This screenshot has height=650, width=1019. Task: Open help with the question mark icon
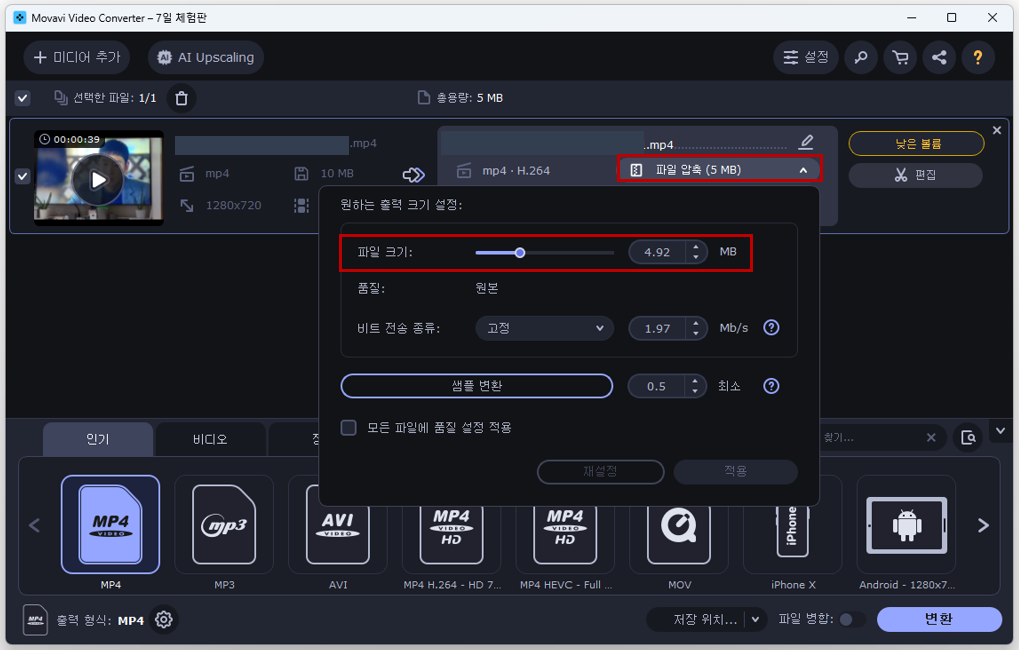(977, 57)
